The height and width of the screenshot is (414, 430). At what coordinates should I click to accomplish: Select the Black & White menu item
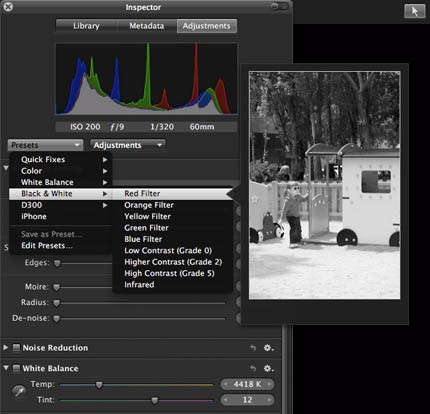coord(60,194)
